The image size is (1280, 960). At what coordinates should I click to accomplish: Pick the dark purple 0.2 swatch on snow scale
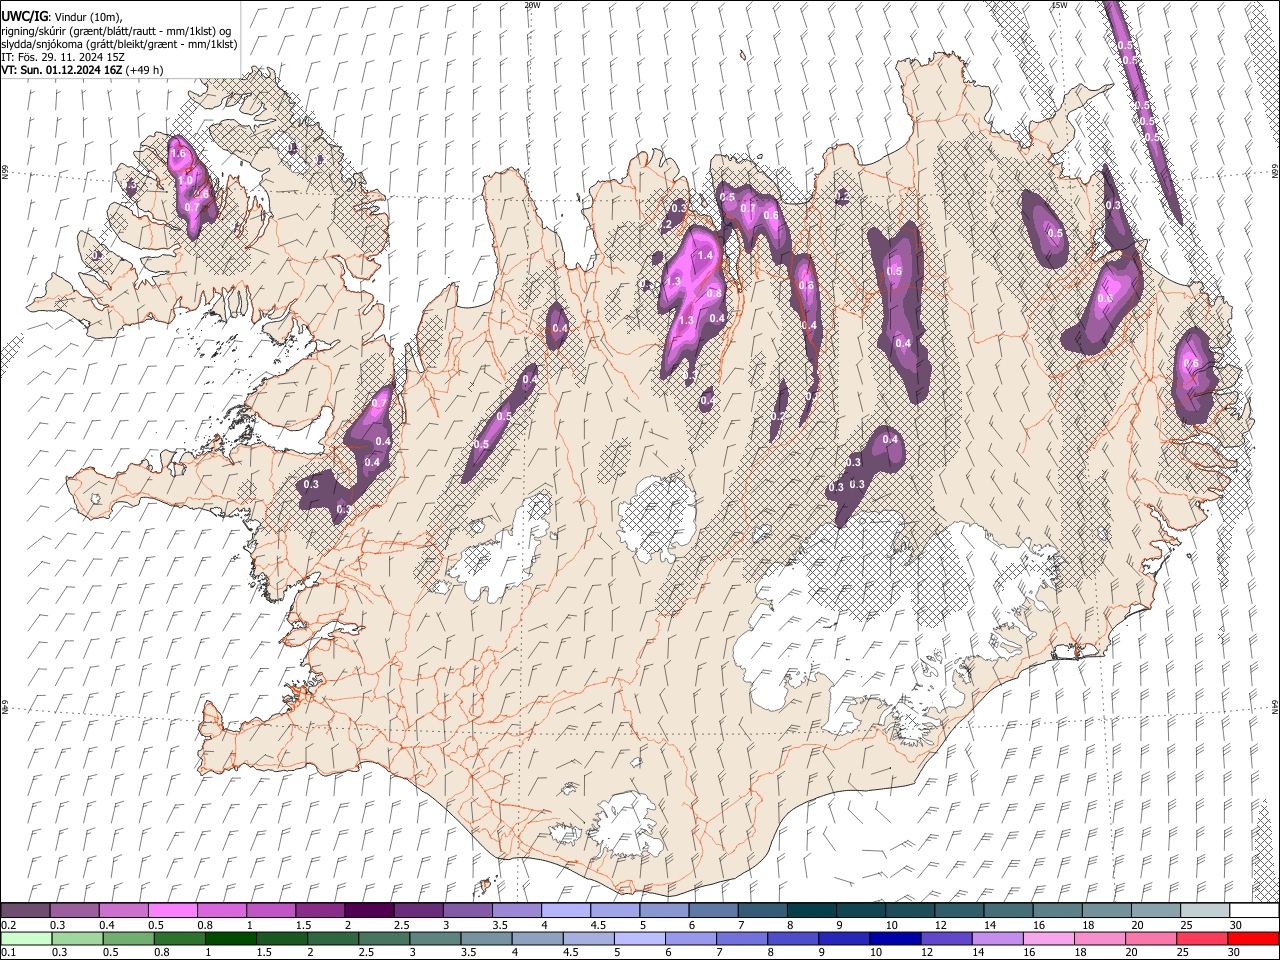click(25, 910)
